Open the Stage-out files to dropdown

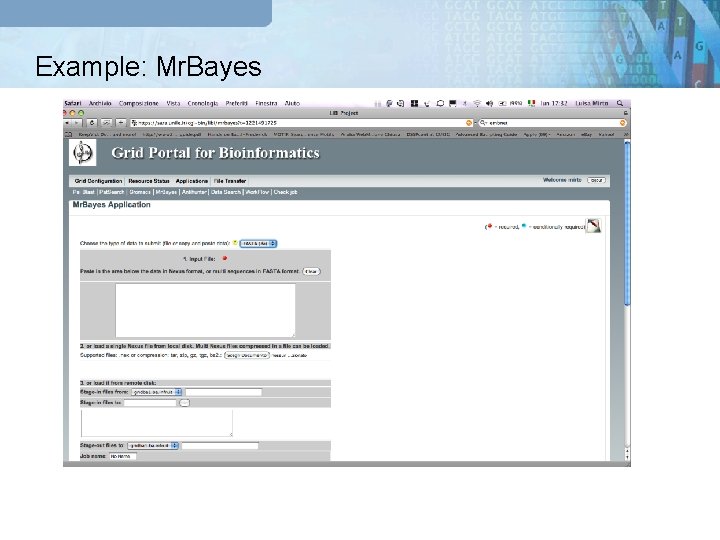153,445
